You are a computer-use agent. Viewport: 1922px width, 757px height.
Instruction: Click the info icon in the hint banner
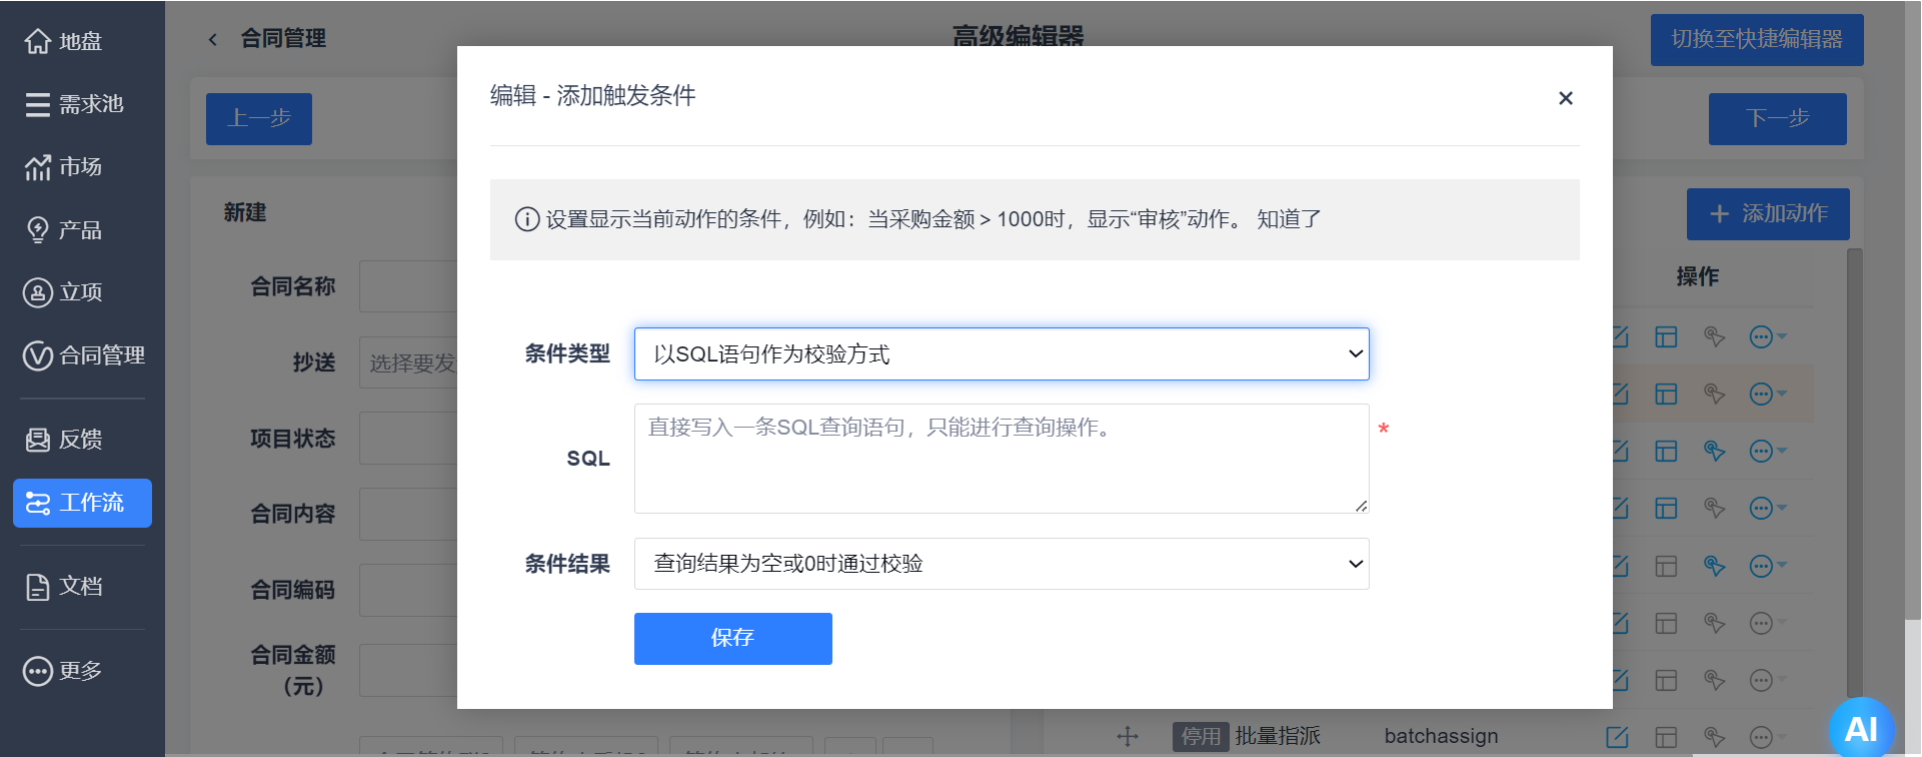[x=527, y=219]
